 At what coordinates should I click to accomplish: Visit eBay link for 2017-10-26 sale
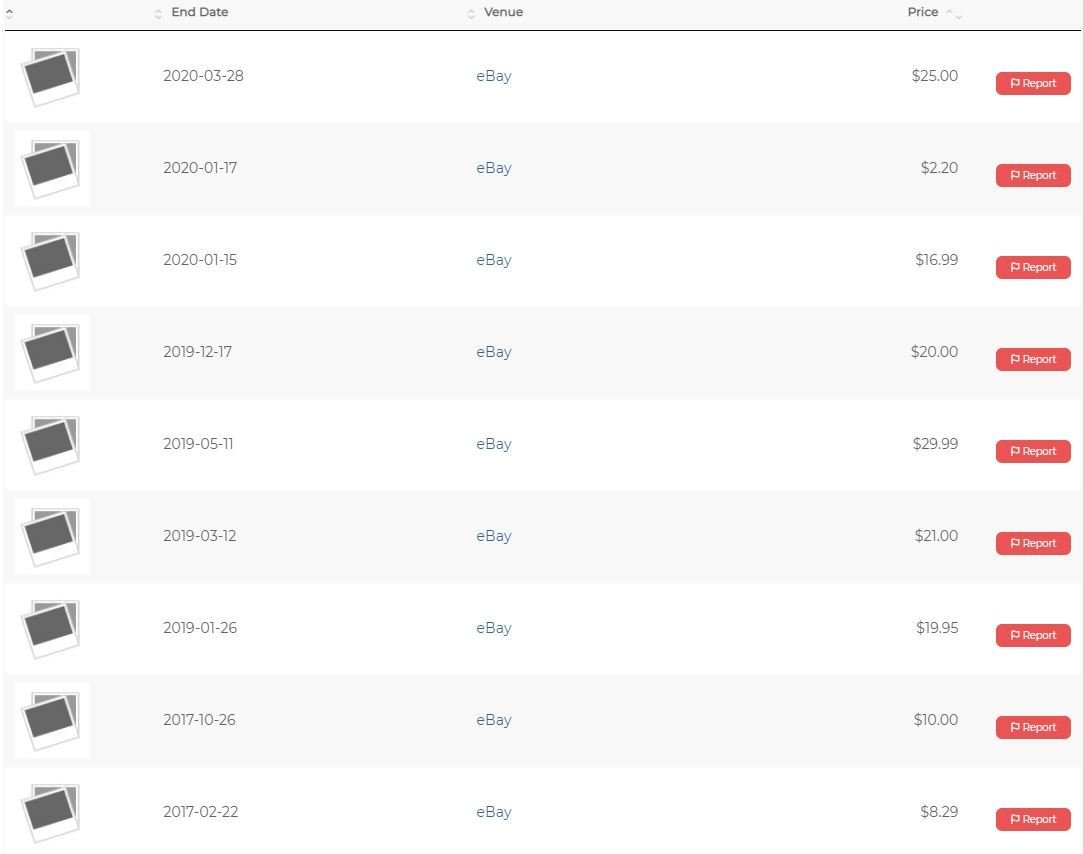tap(493, 720)
